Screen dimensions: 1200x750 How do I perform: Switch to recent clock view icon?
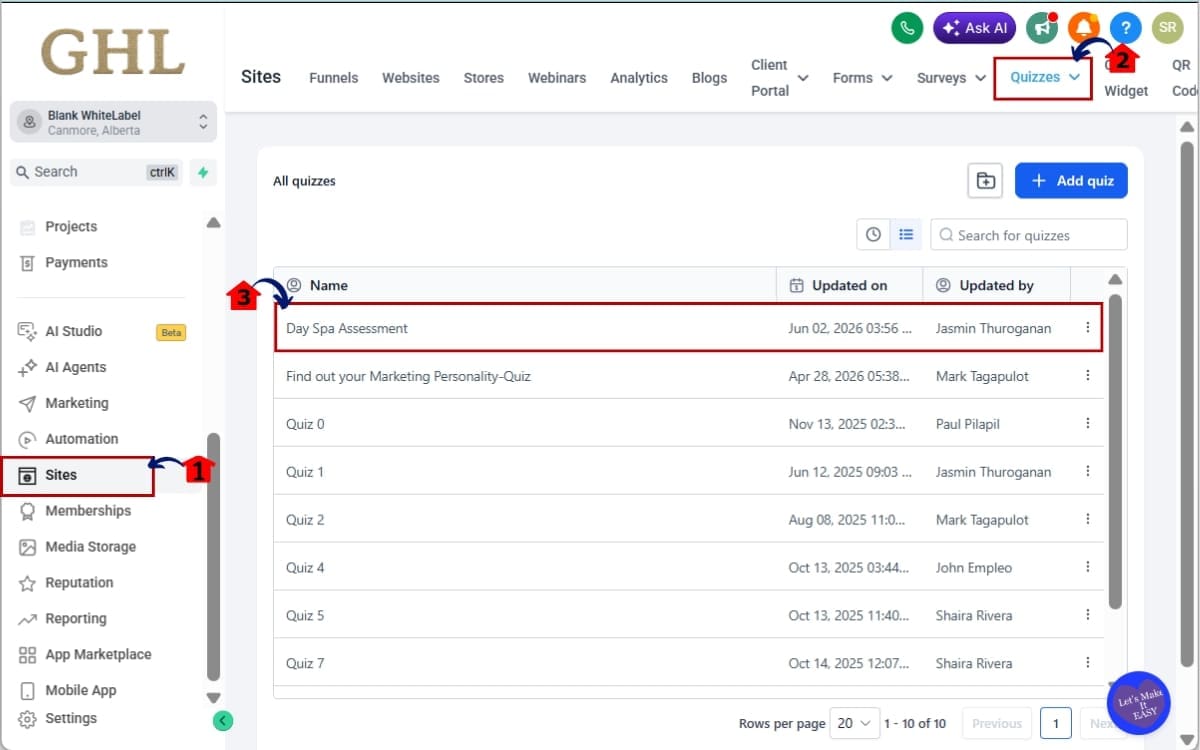(x=873, y=234)
